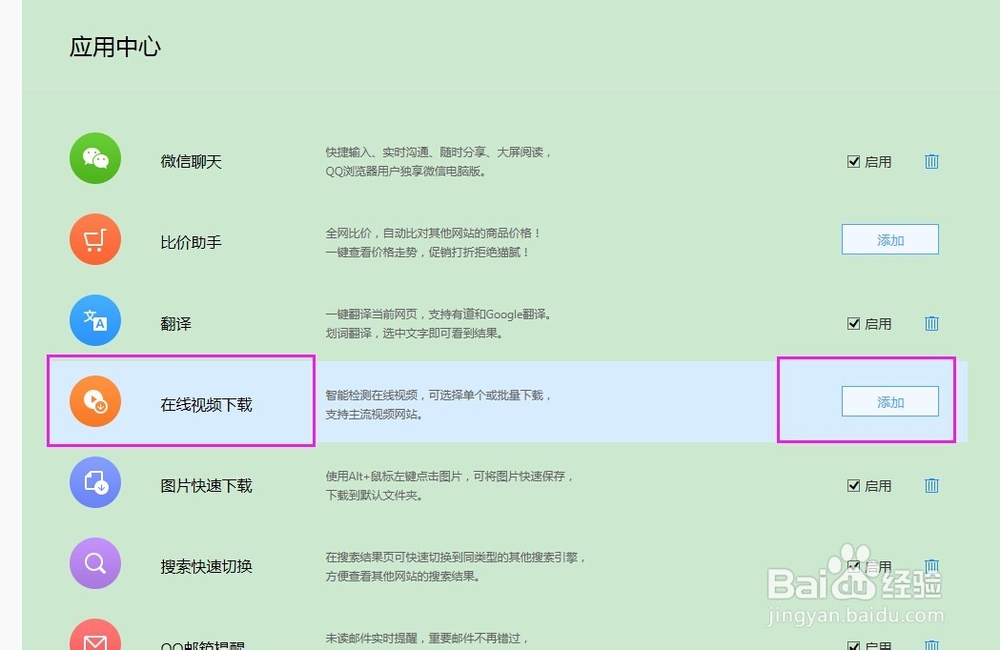Disable 启用 for 搜索快速切换
1000x650 pixels.
coord(853,566)
